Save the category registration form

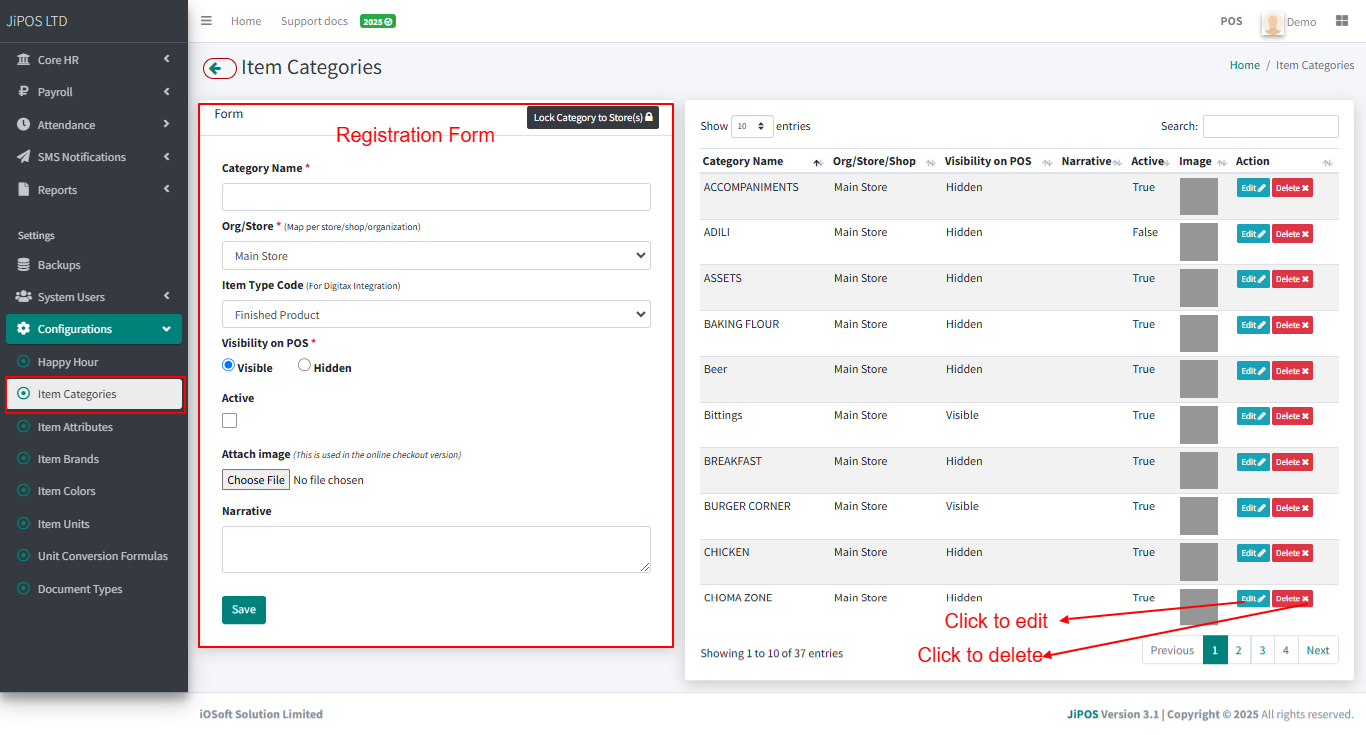coord(243,609)
